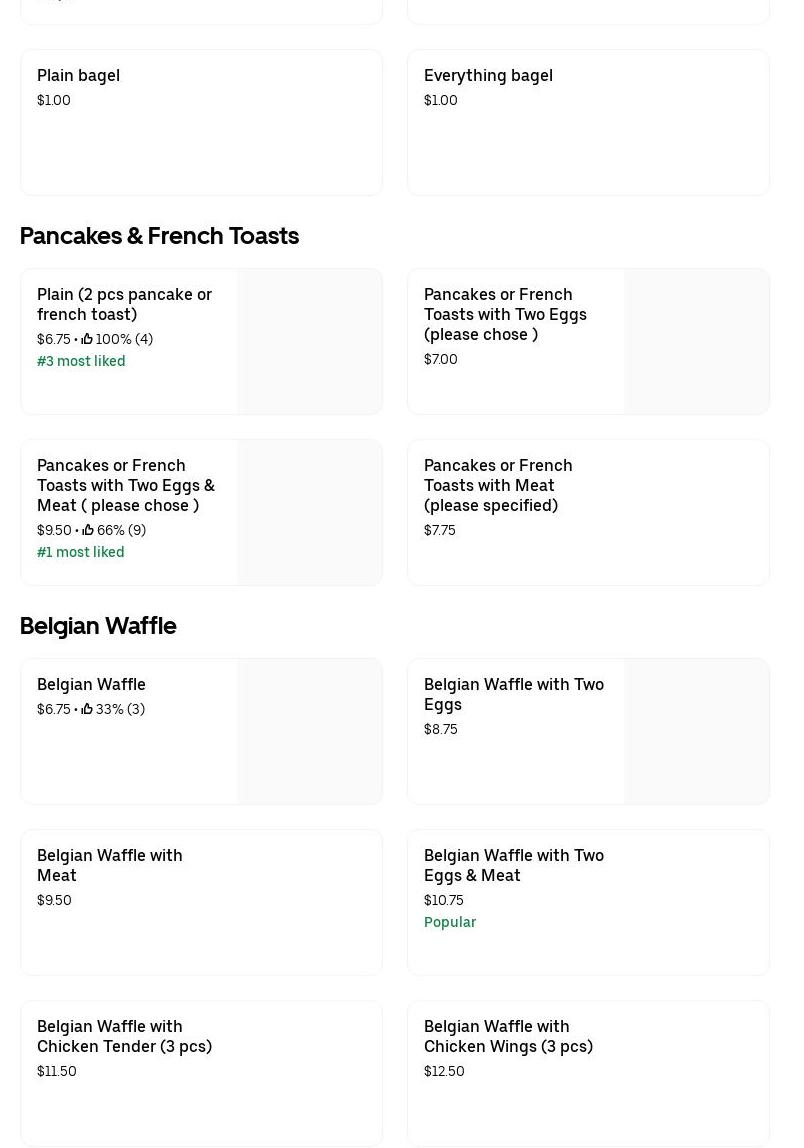This screenshot has height=1148, width=804.
Task: Click the Pancakes & French Toasts heading
Action: (159, 235)
